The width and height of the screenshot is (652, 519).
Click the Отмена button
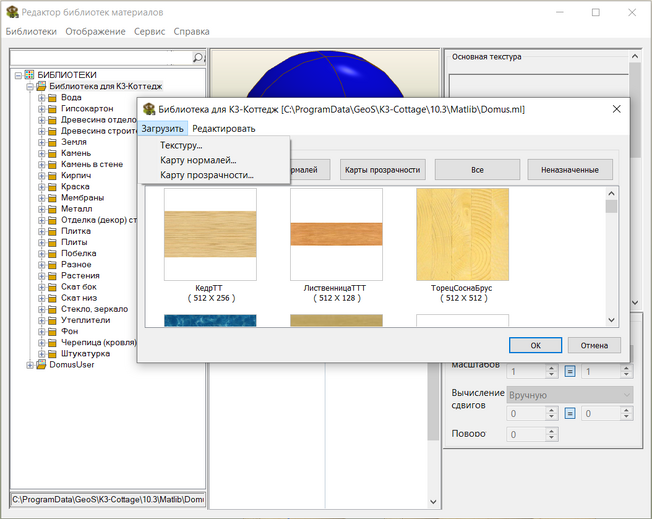click(594, 345)
